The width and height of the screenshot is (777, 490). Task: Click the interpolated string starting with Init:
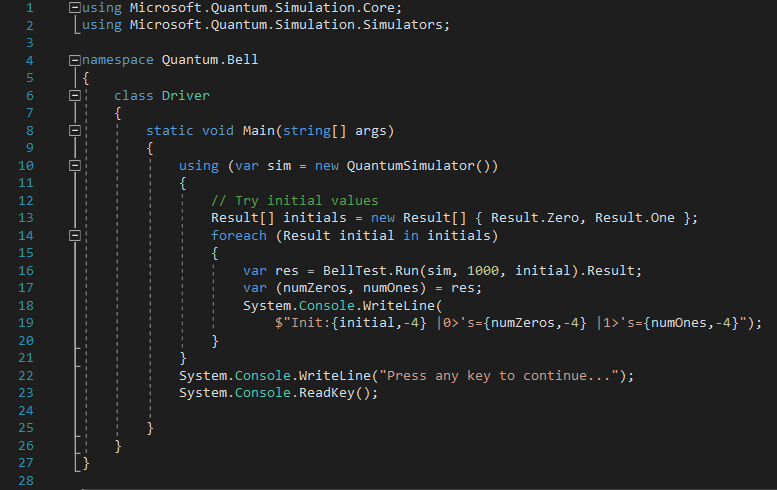510,323
